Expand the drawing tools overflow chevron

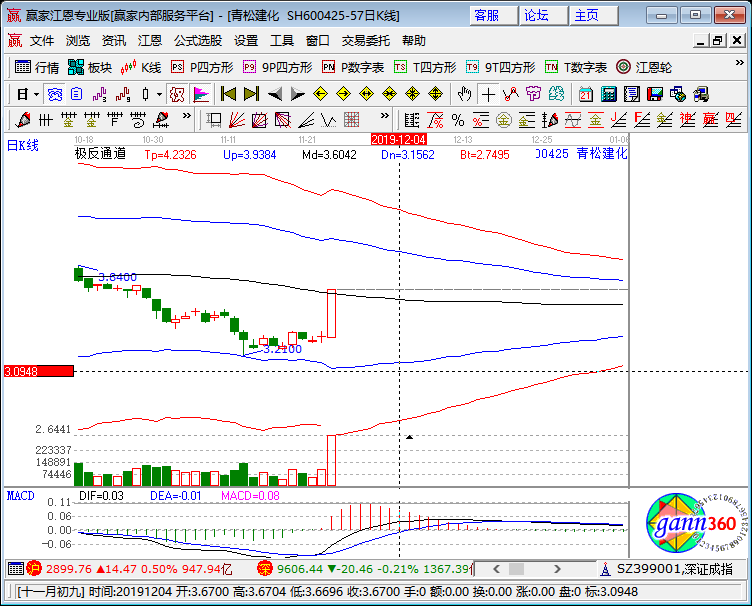click(x=385, y=116)
